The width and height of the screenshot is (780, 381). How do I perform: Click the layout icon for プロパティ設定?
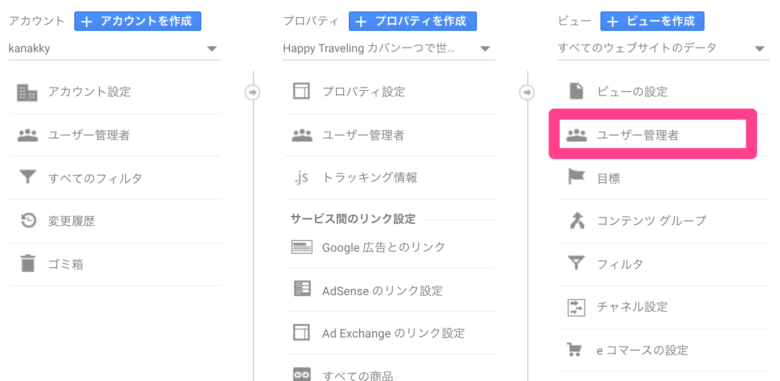[x=301, y=92]
